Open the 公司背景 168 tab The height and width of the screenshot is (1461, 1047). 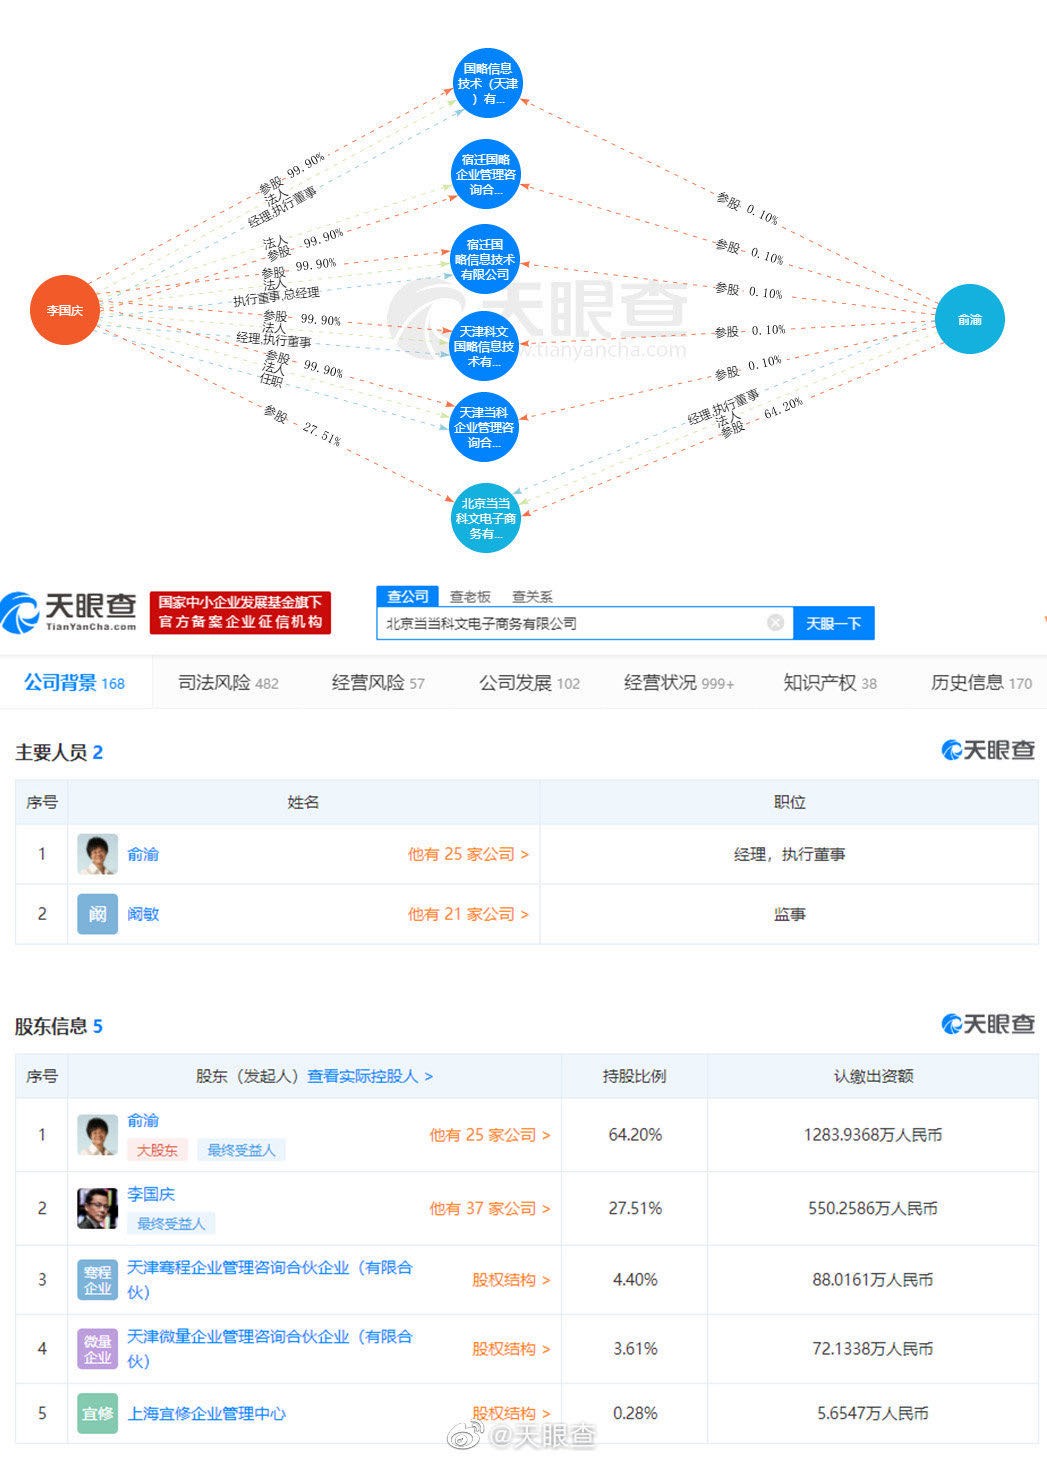[x=75, y=683]
